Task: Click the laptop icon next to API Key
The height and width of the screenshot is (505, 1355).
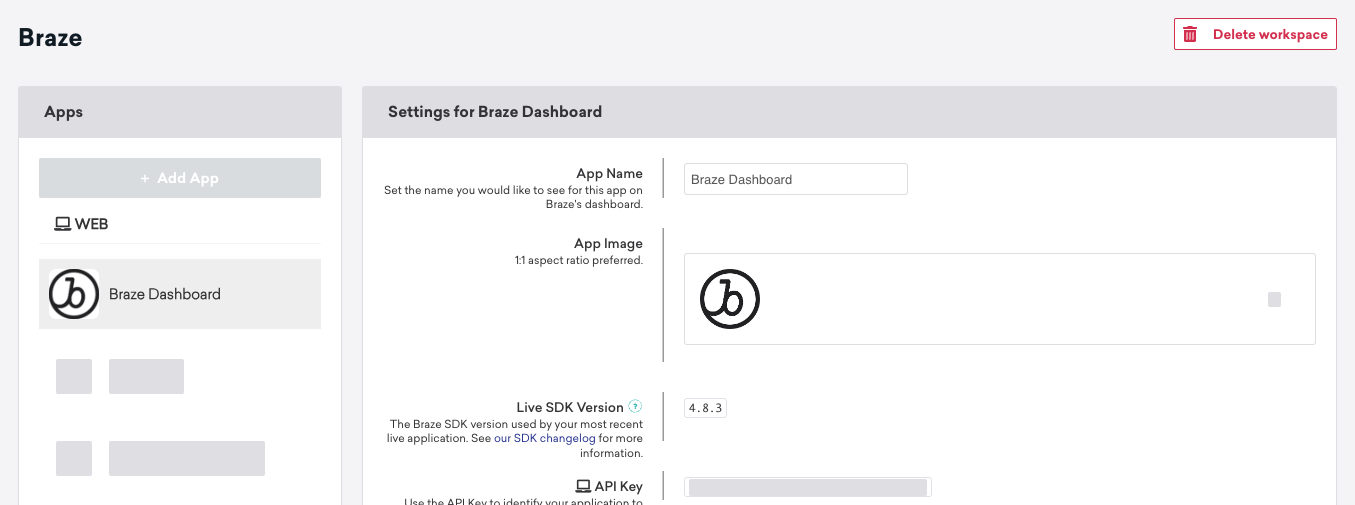Action: 583,486
